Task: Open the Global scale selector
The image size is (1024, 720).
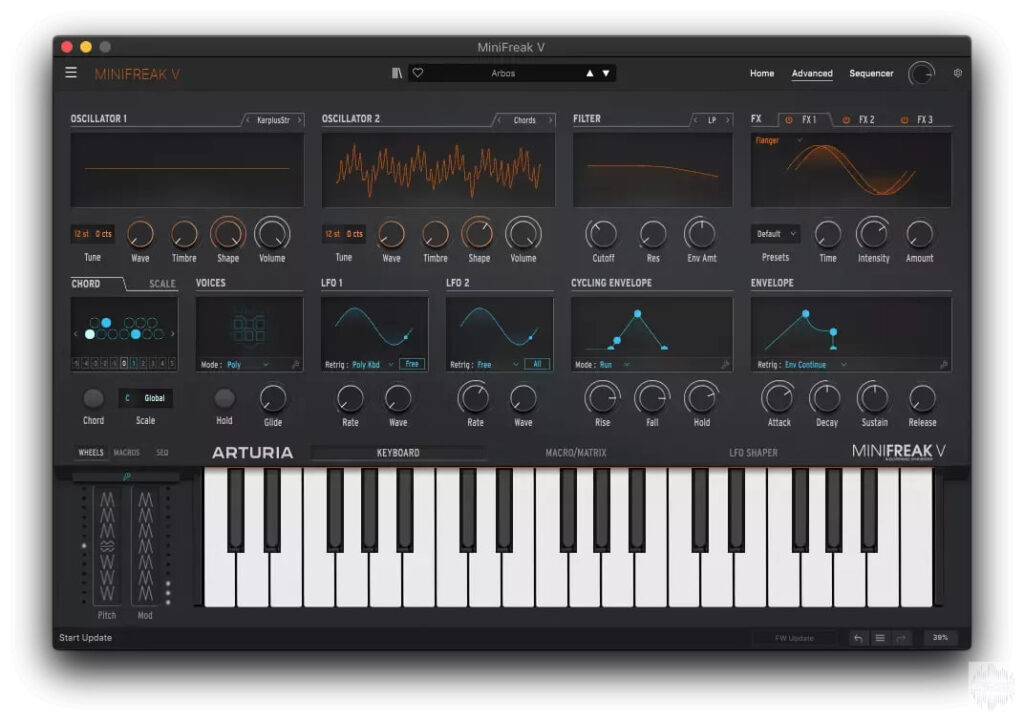Action: [x=154, y=398]
